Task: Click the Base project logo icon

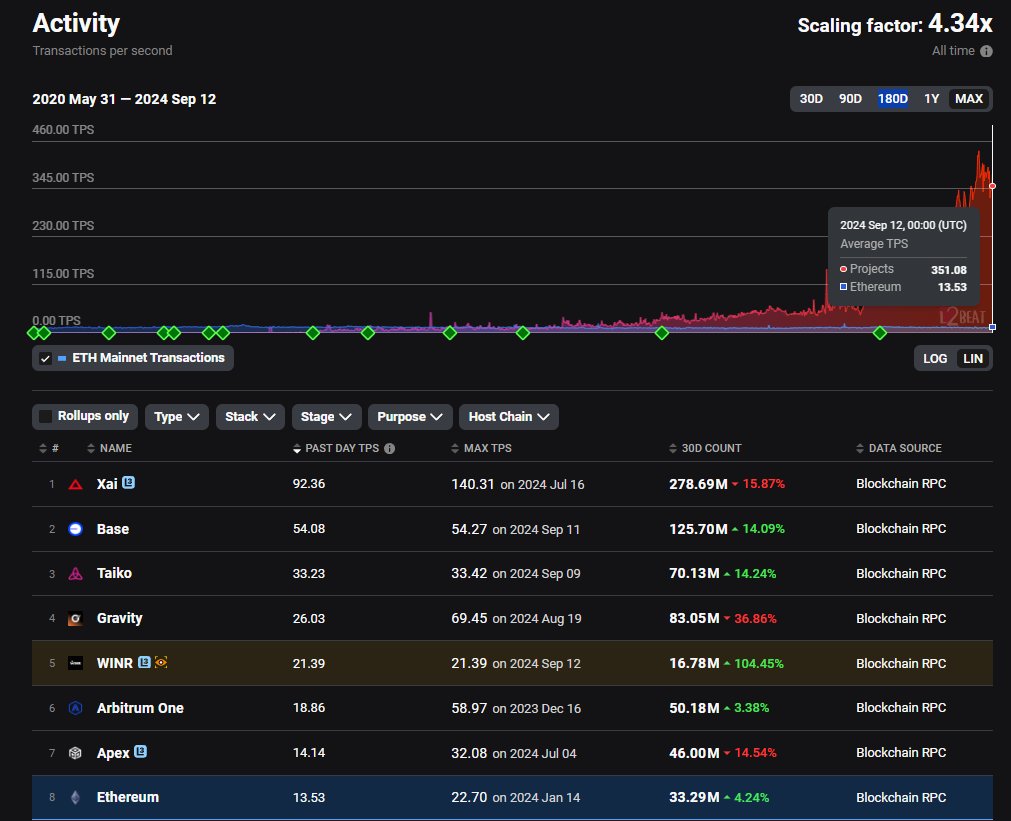Action: tap(75, 529)
